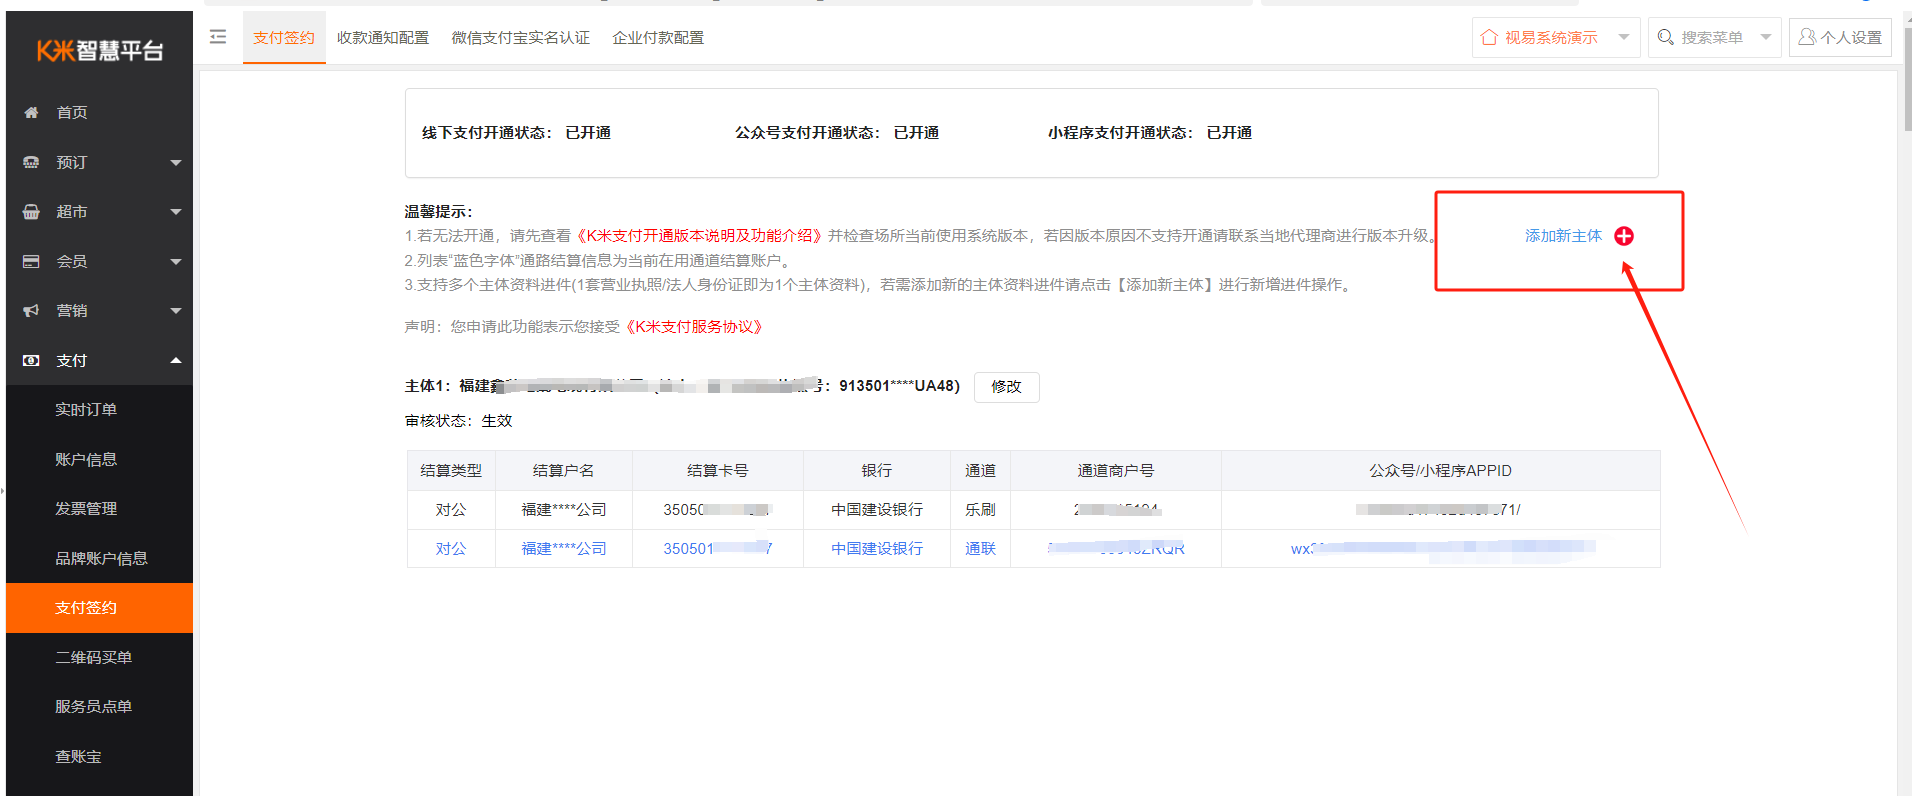Collapse the 支付 sidebar menu arrow
The height and width of the screenshot is (796, 1912).
click(x=176, y=360)
